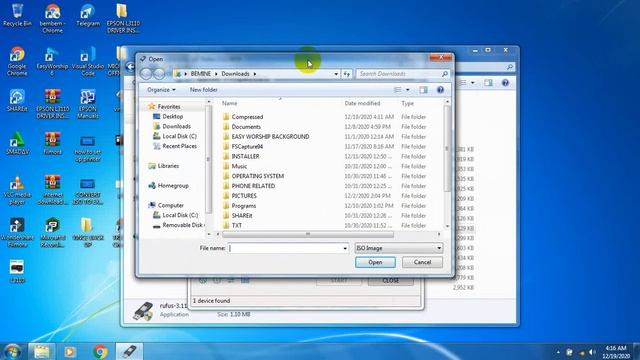Click the Windows Start button
Image resolution: width=640 pixels, height=360 pixels.
click(12, 351)
